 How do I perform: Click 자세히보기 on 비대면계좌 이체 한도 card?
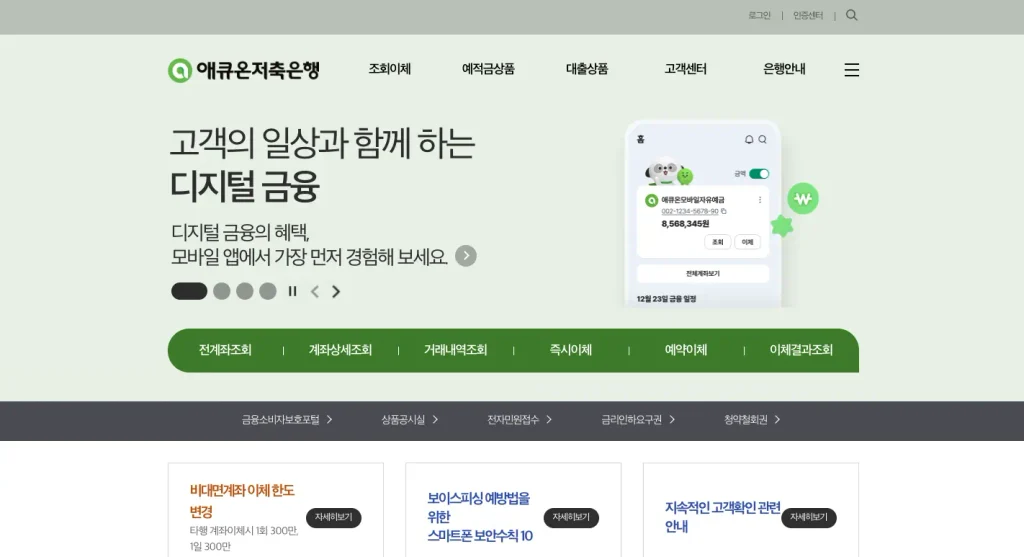coord(334,517)
